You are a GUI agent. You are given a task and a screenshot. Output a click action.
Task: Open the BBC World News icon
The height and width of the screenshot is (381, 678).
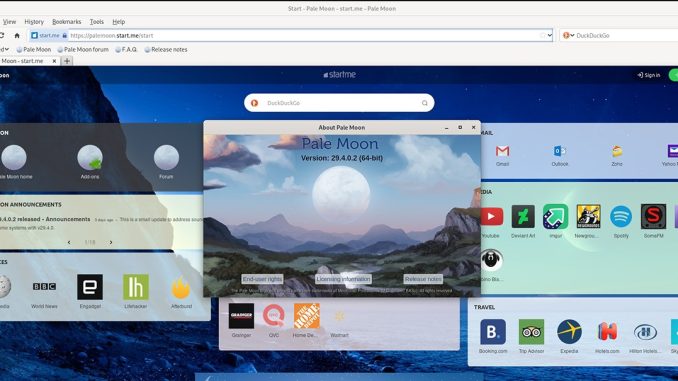(x=44, y=287)
